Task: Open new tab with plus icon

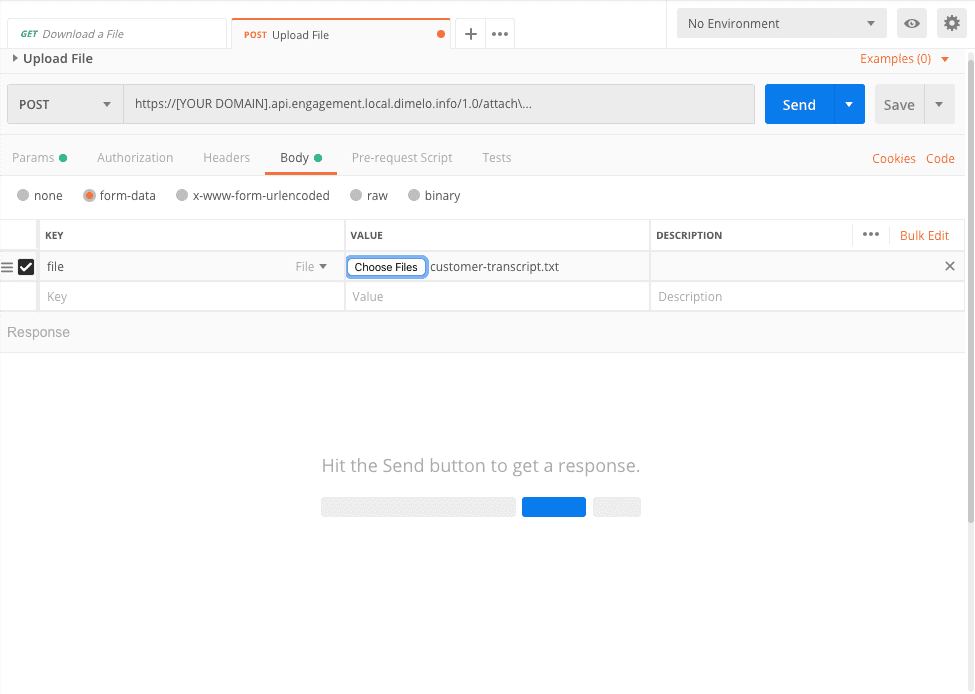Action: tap(470, 34)
